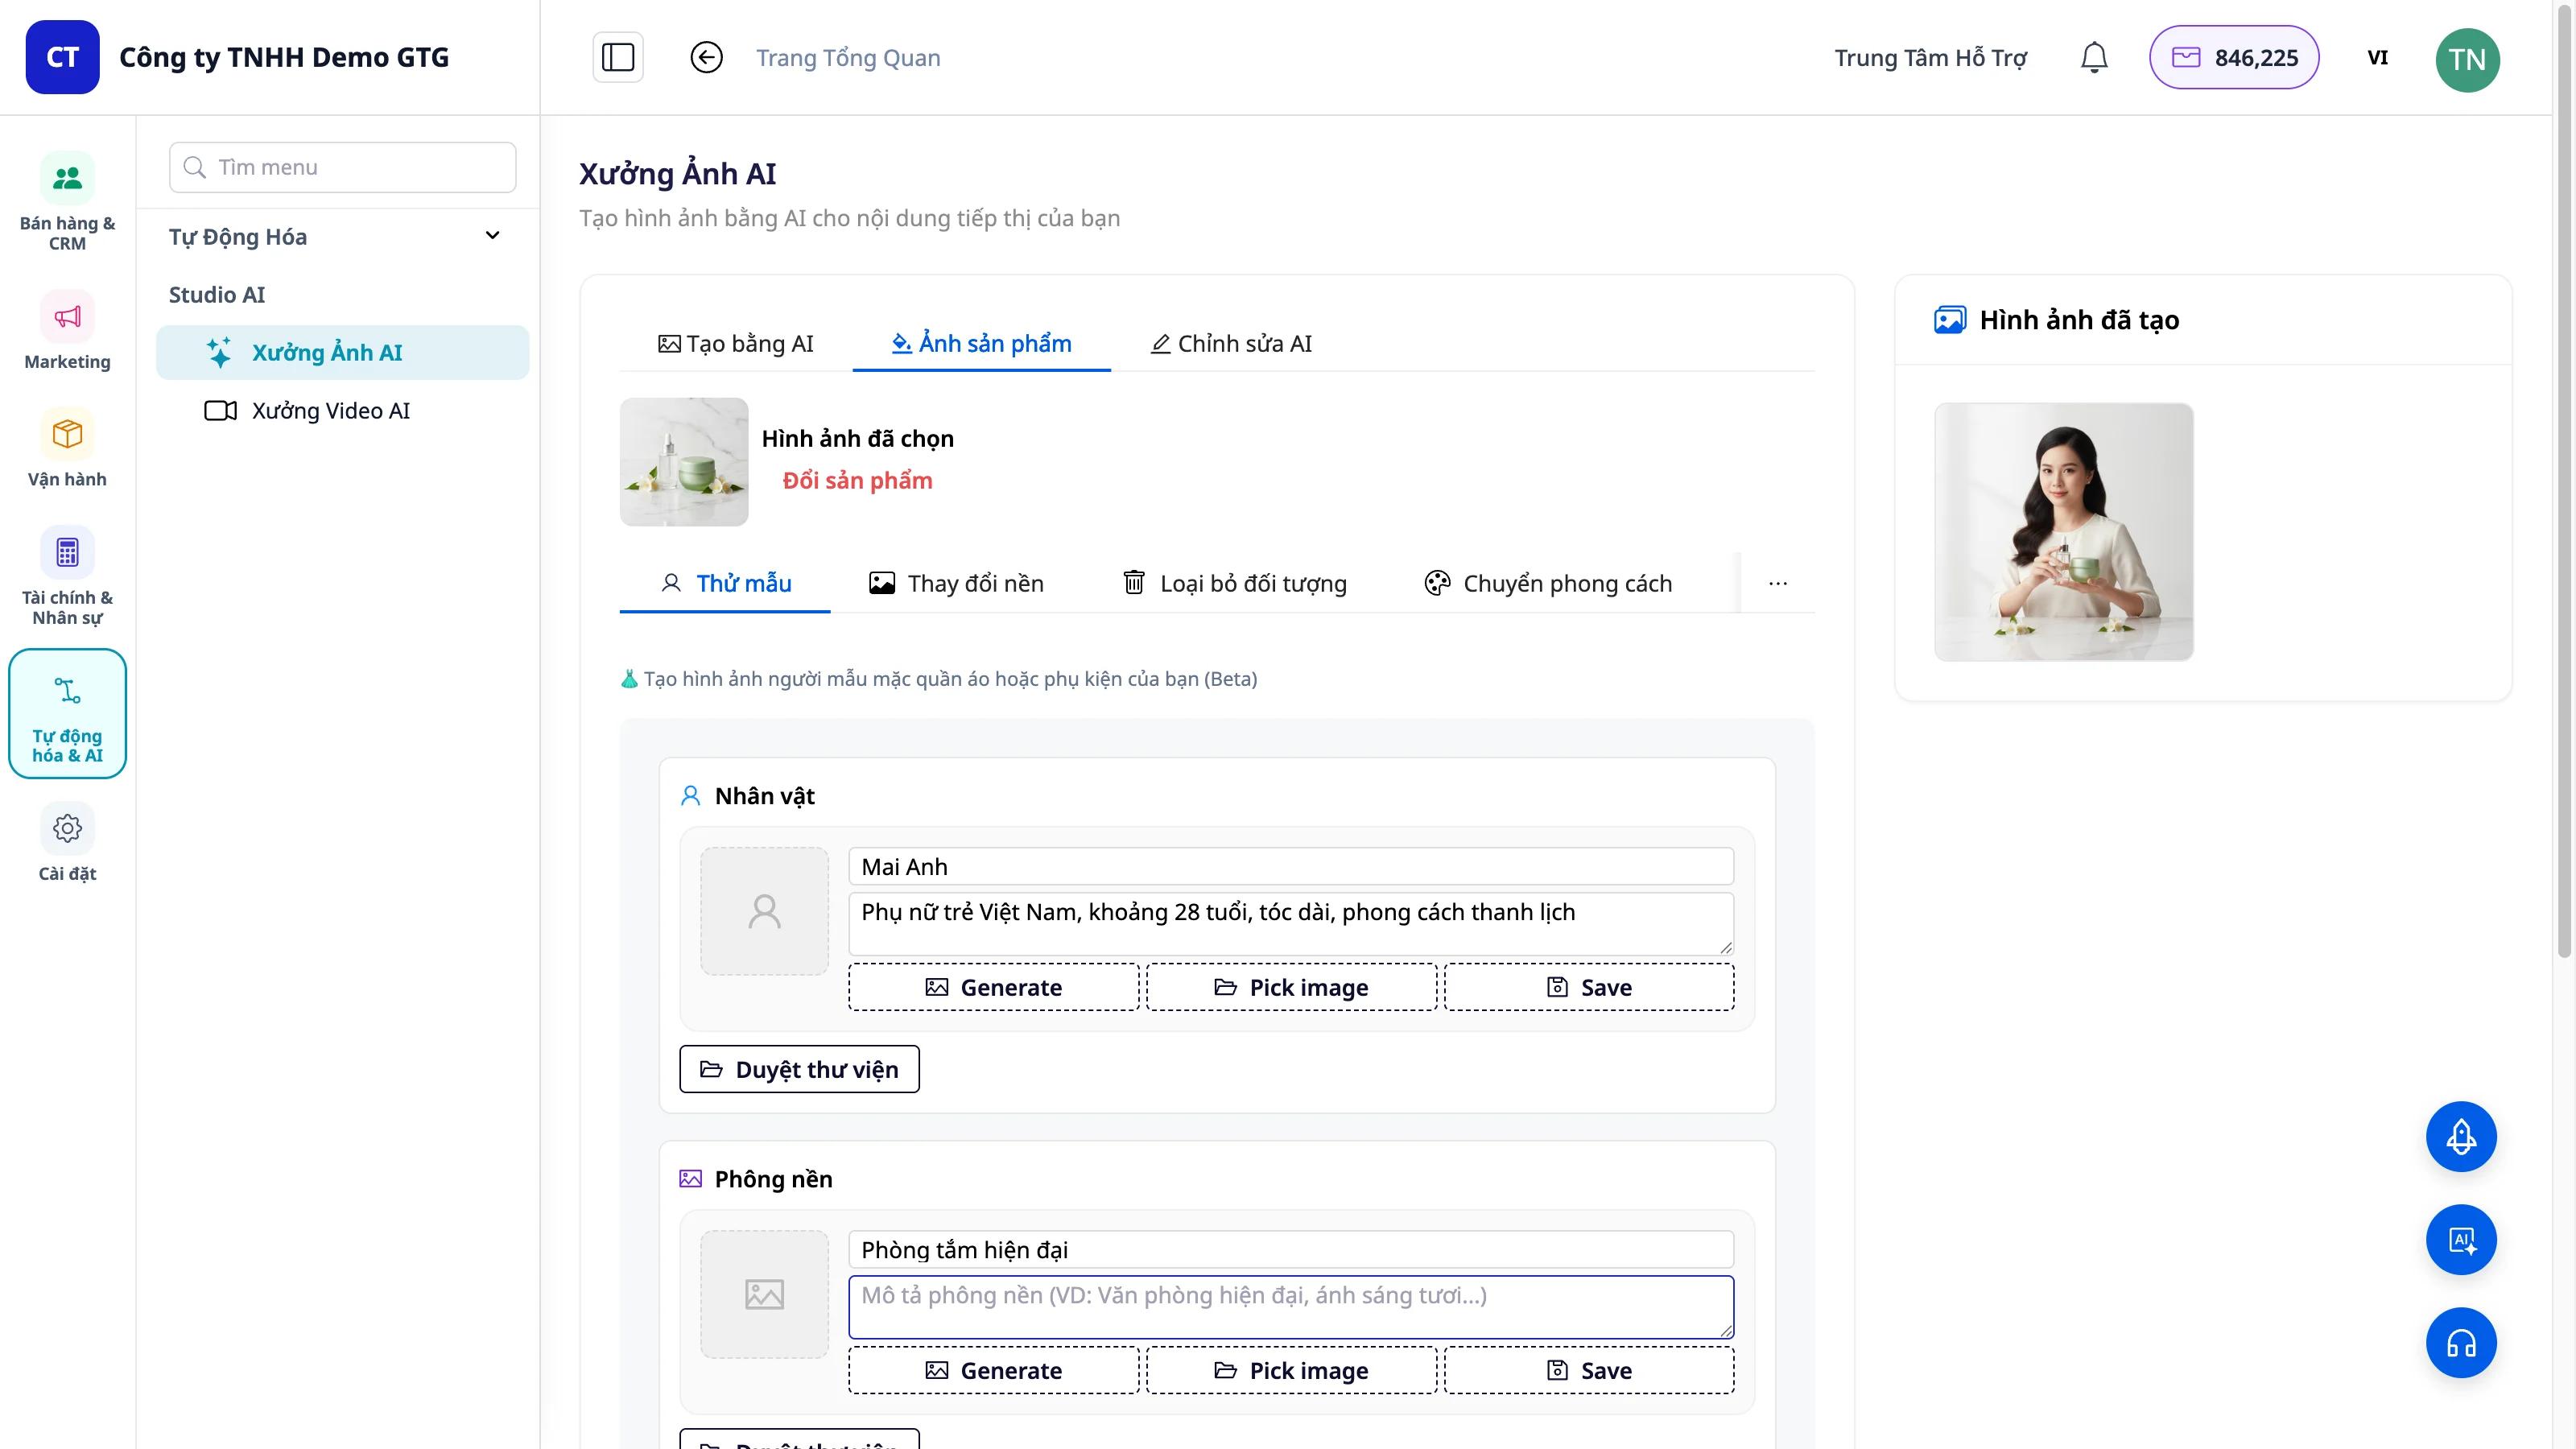Viewport: 2576px width, 1449px height.
Task: Select Loại bỏ đối tượng sub-tab
Action: coord(1234,583)
